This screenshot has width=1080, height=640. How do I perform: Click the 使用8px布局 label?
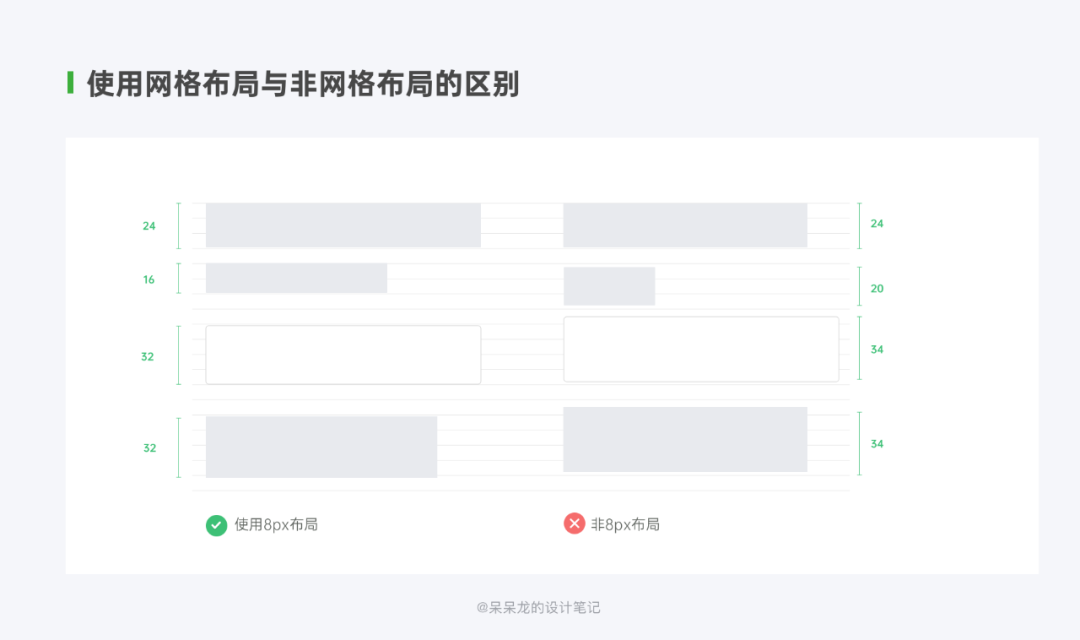pyautogui.click(x=276, y=525)
